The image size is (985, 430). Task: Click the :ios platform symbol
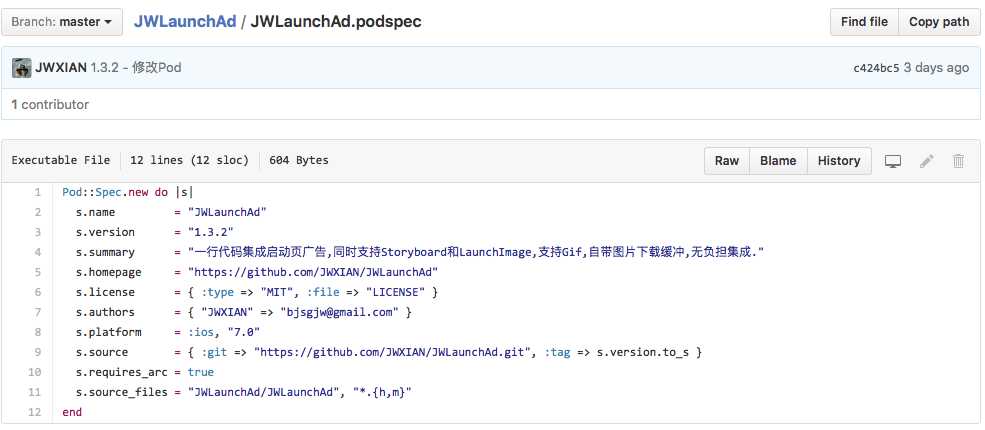[199, 332]
